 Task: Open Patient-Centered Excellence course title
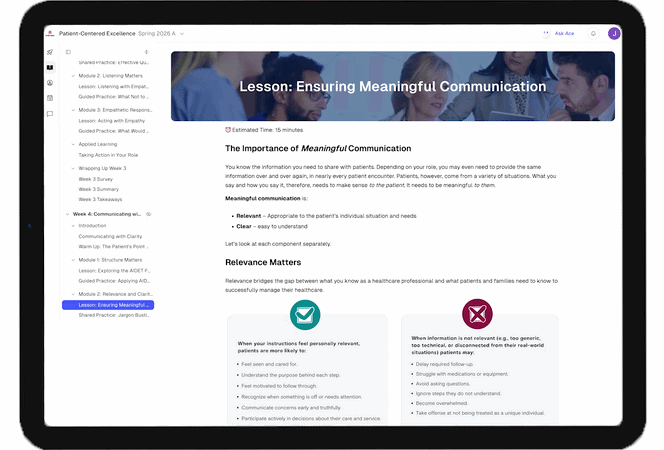(x=97, y=33)
